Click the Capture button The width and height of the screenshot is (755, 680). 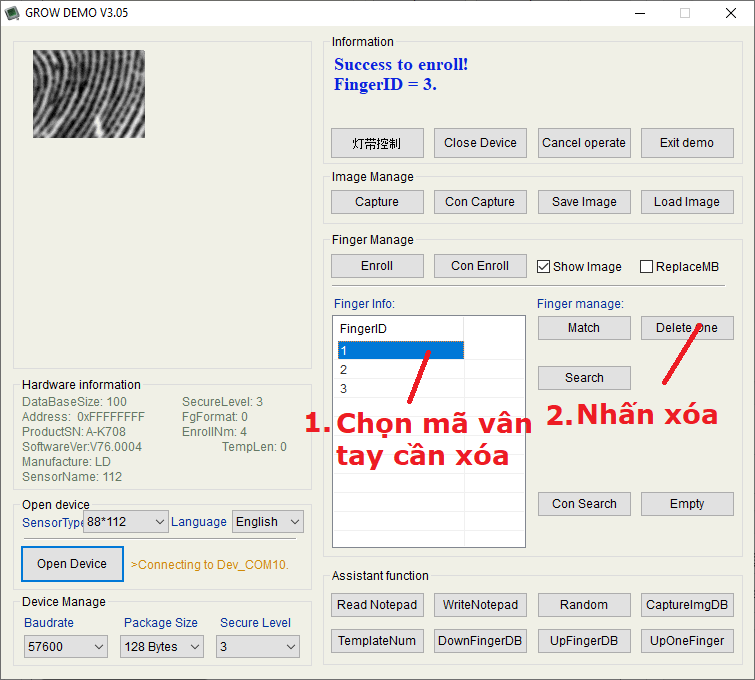click(377, 202)
